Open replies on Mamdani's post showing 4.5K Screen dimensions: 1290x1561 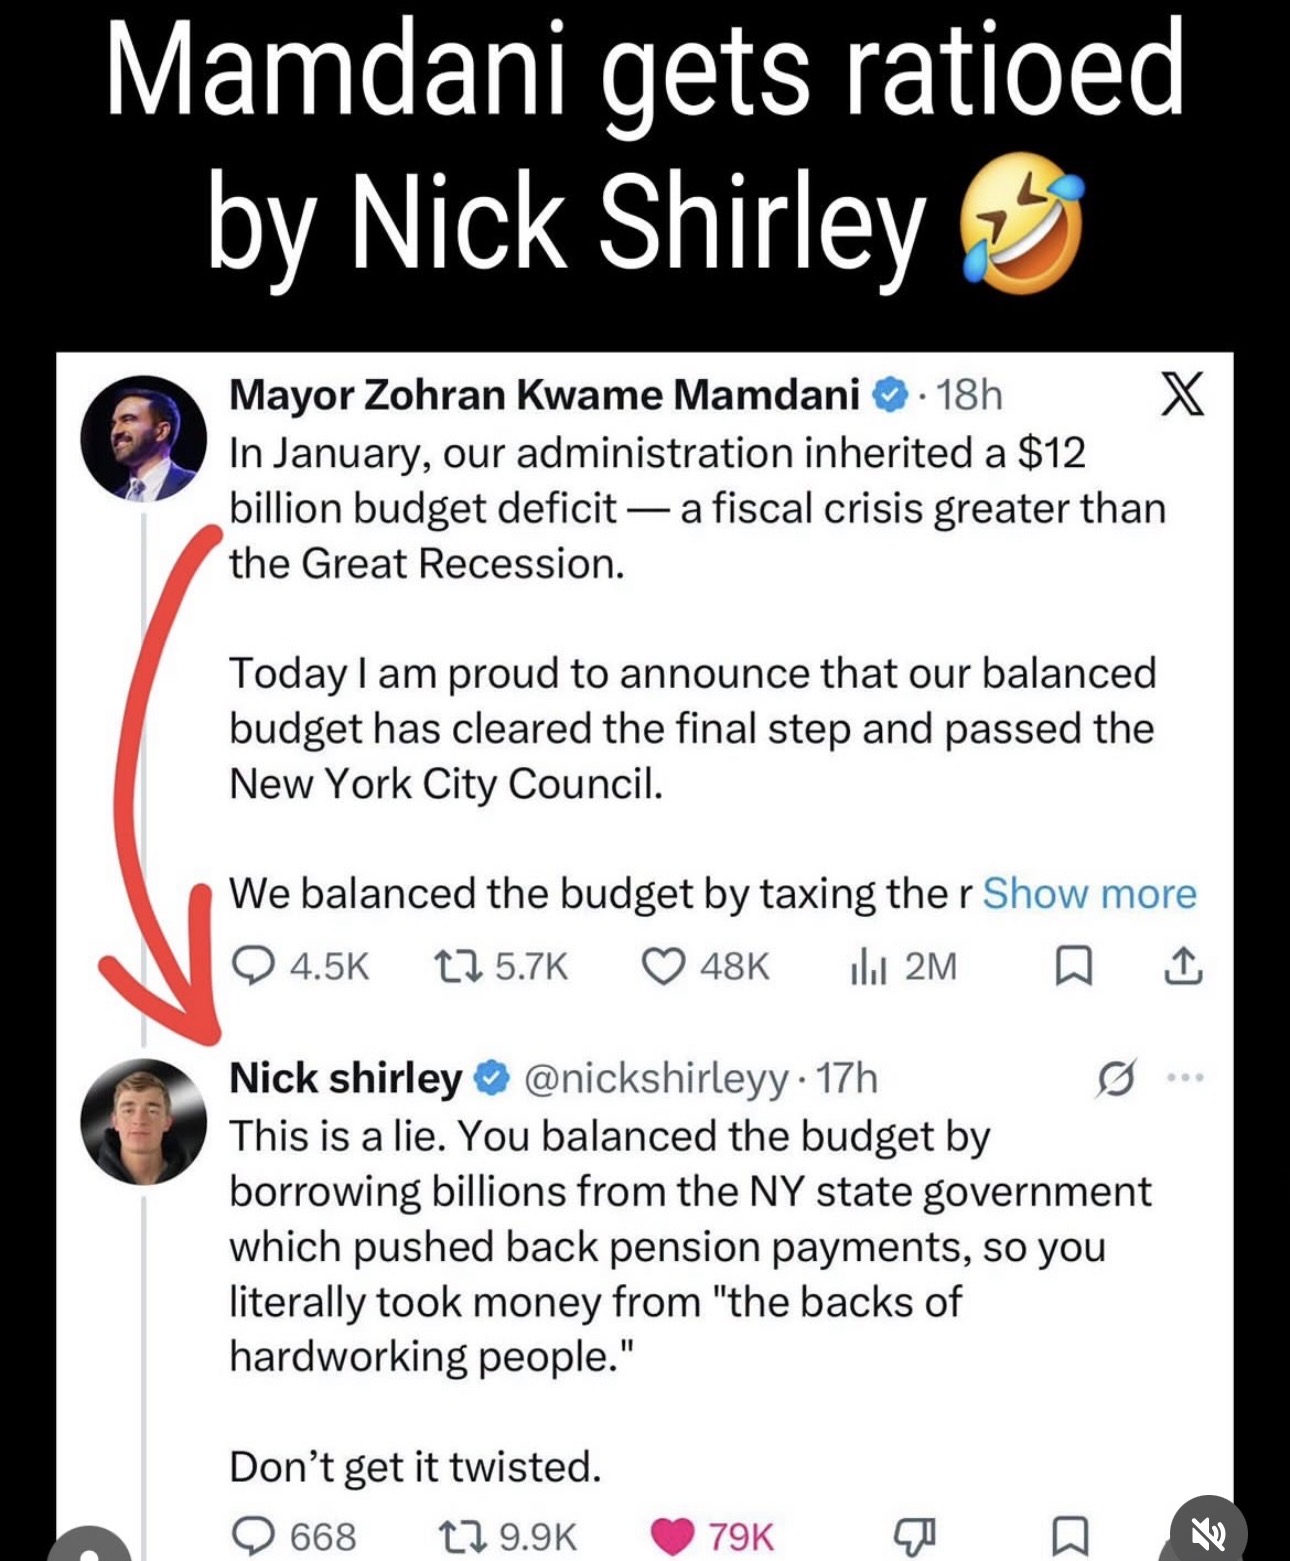[x=300, y=966]
